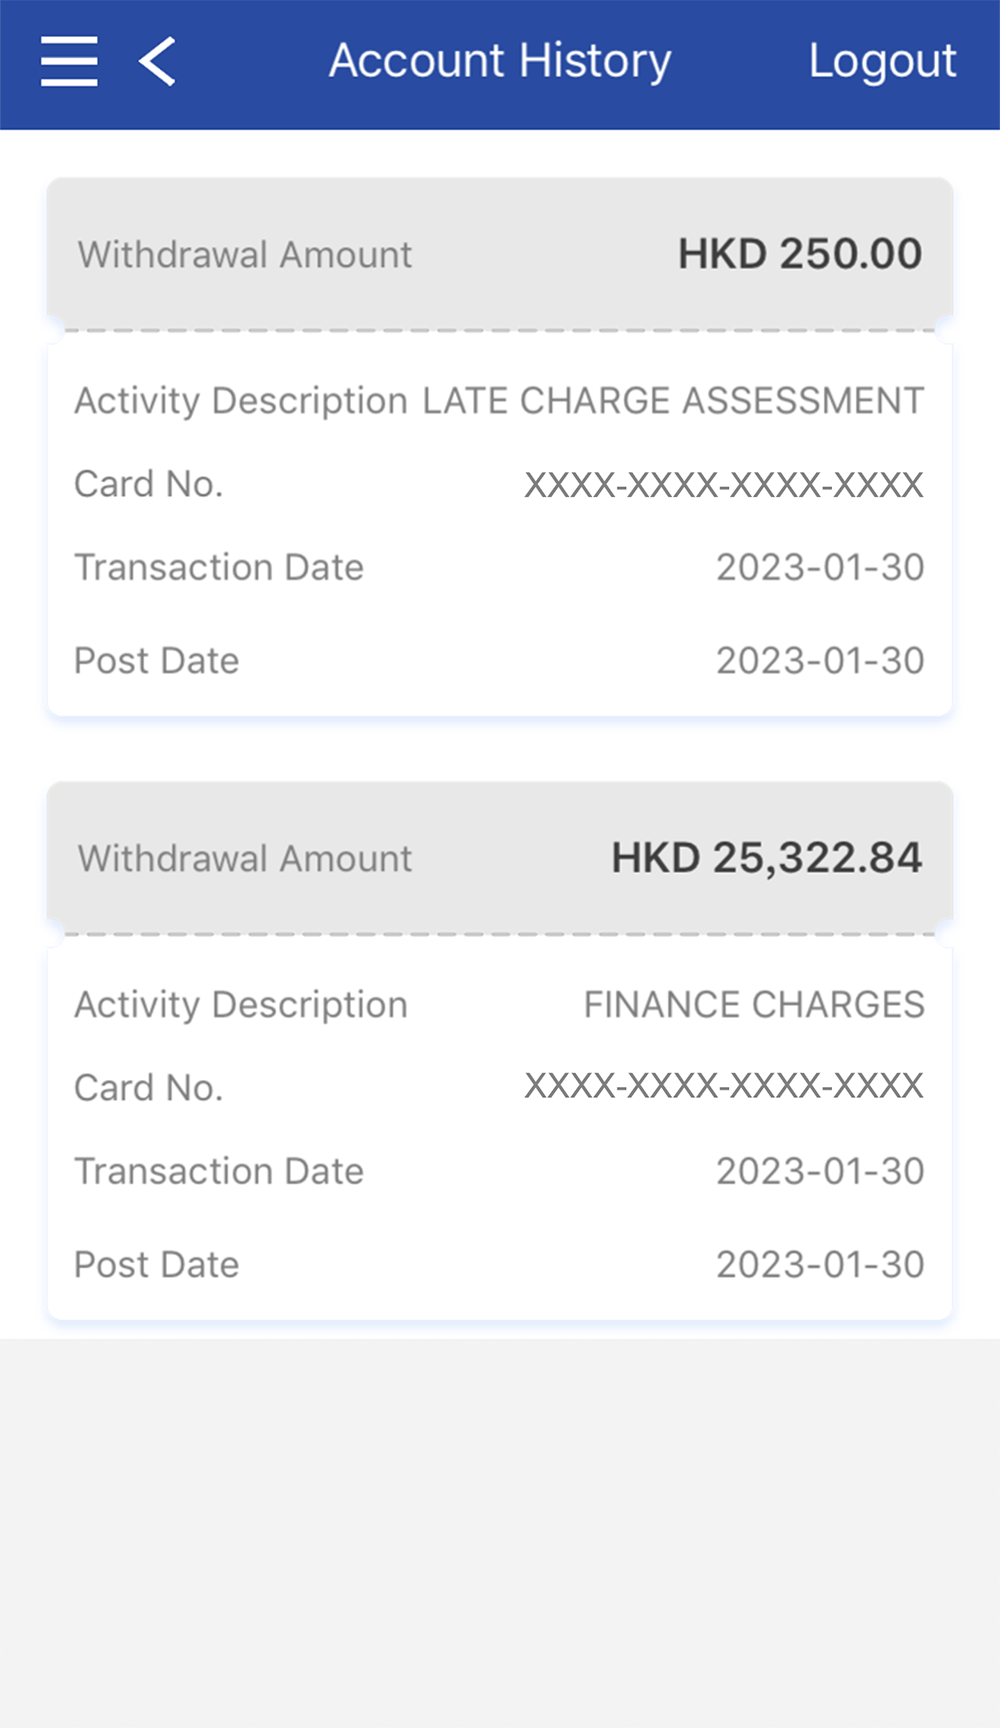
Task: Click the second Withdrawal Amount label
Action: [245, 859]
